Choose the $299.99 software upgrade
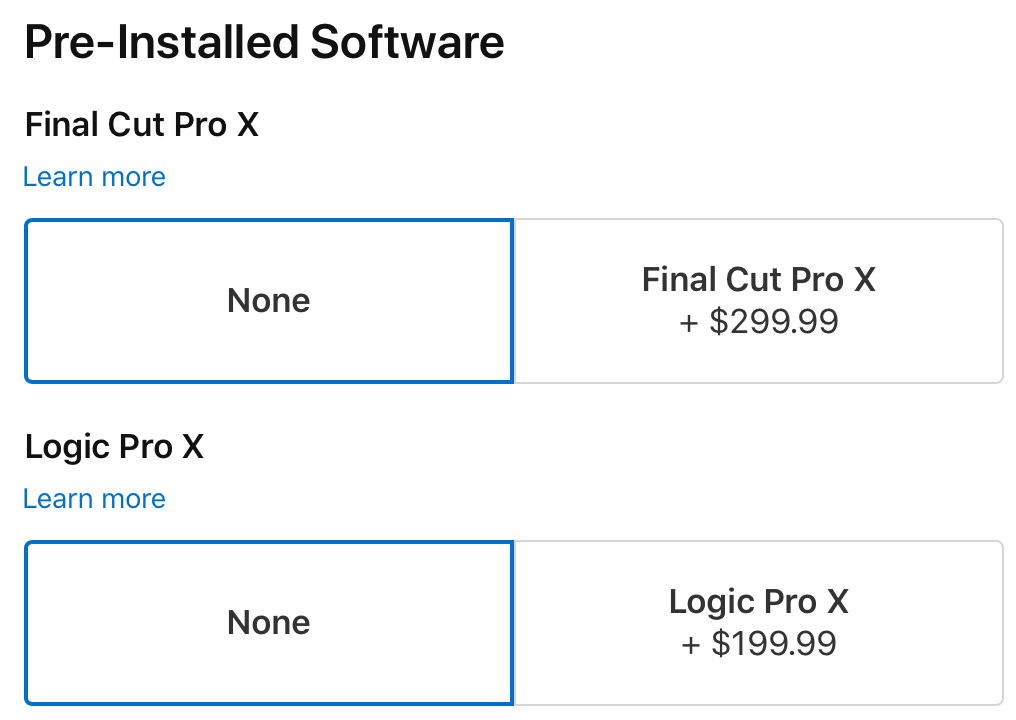Viewport: 1016px width, 720px height. tap(757, 300)
